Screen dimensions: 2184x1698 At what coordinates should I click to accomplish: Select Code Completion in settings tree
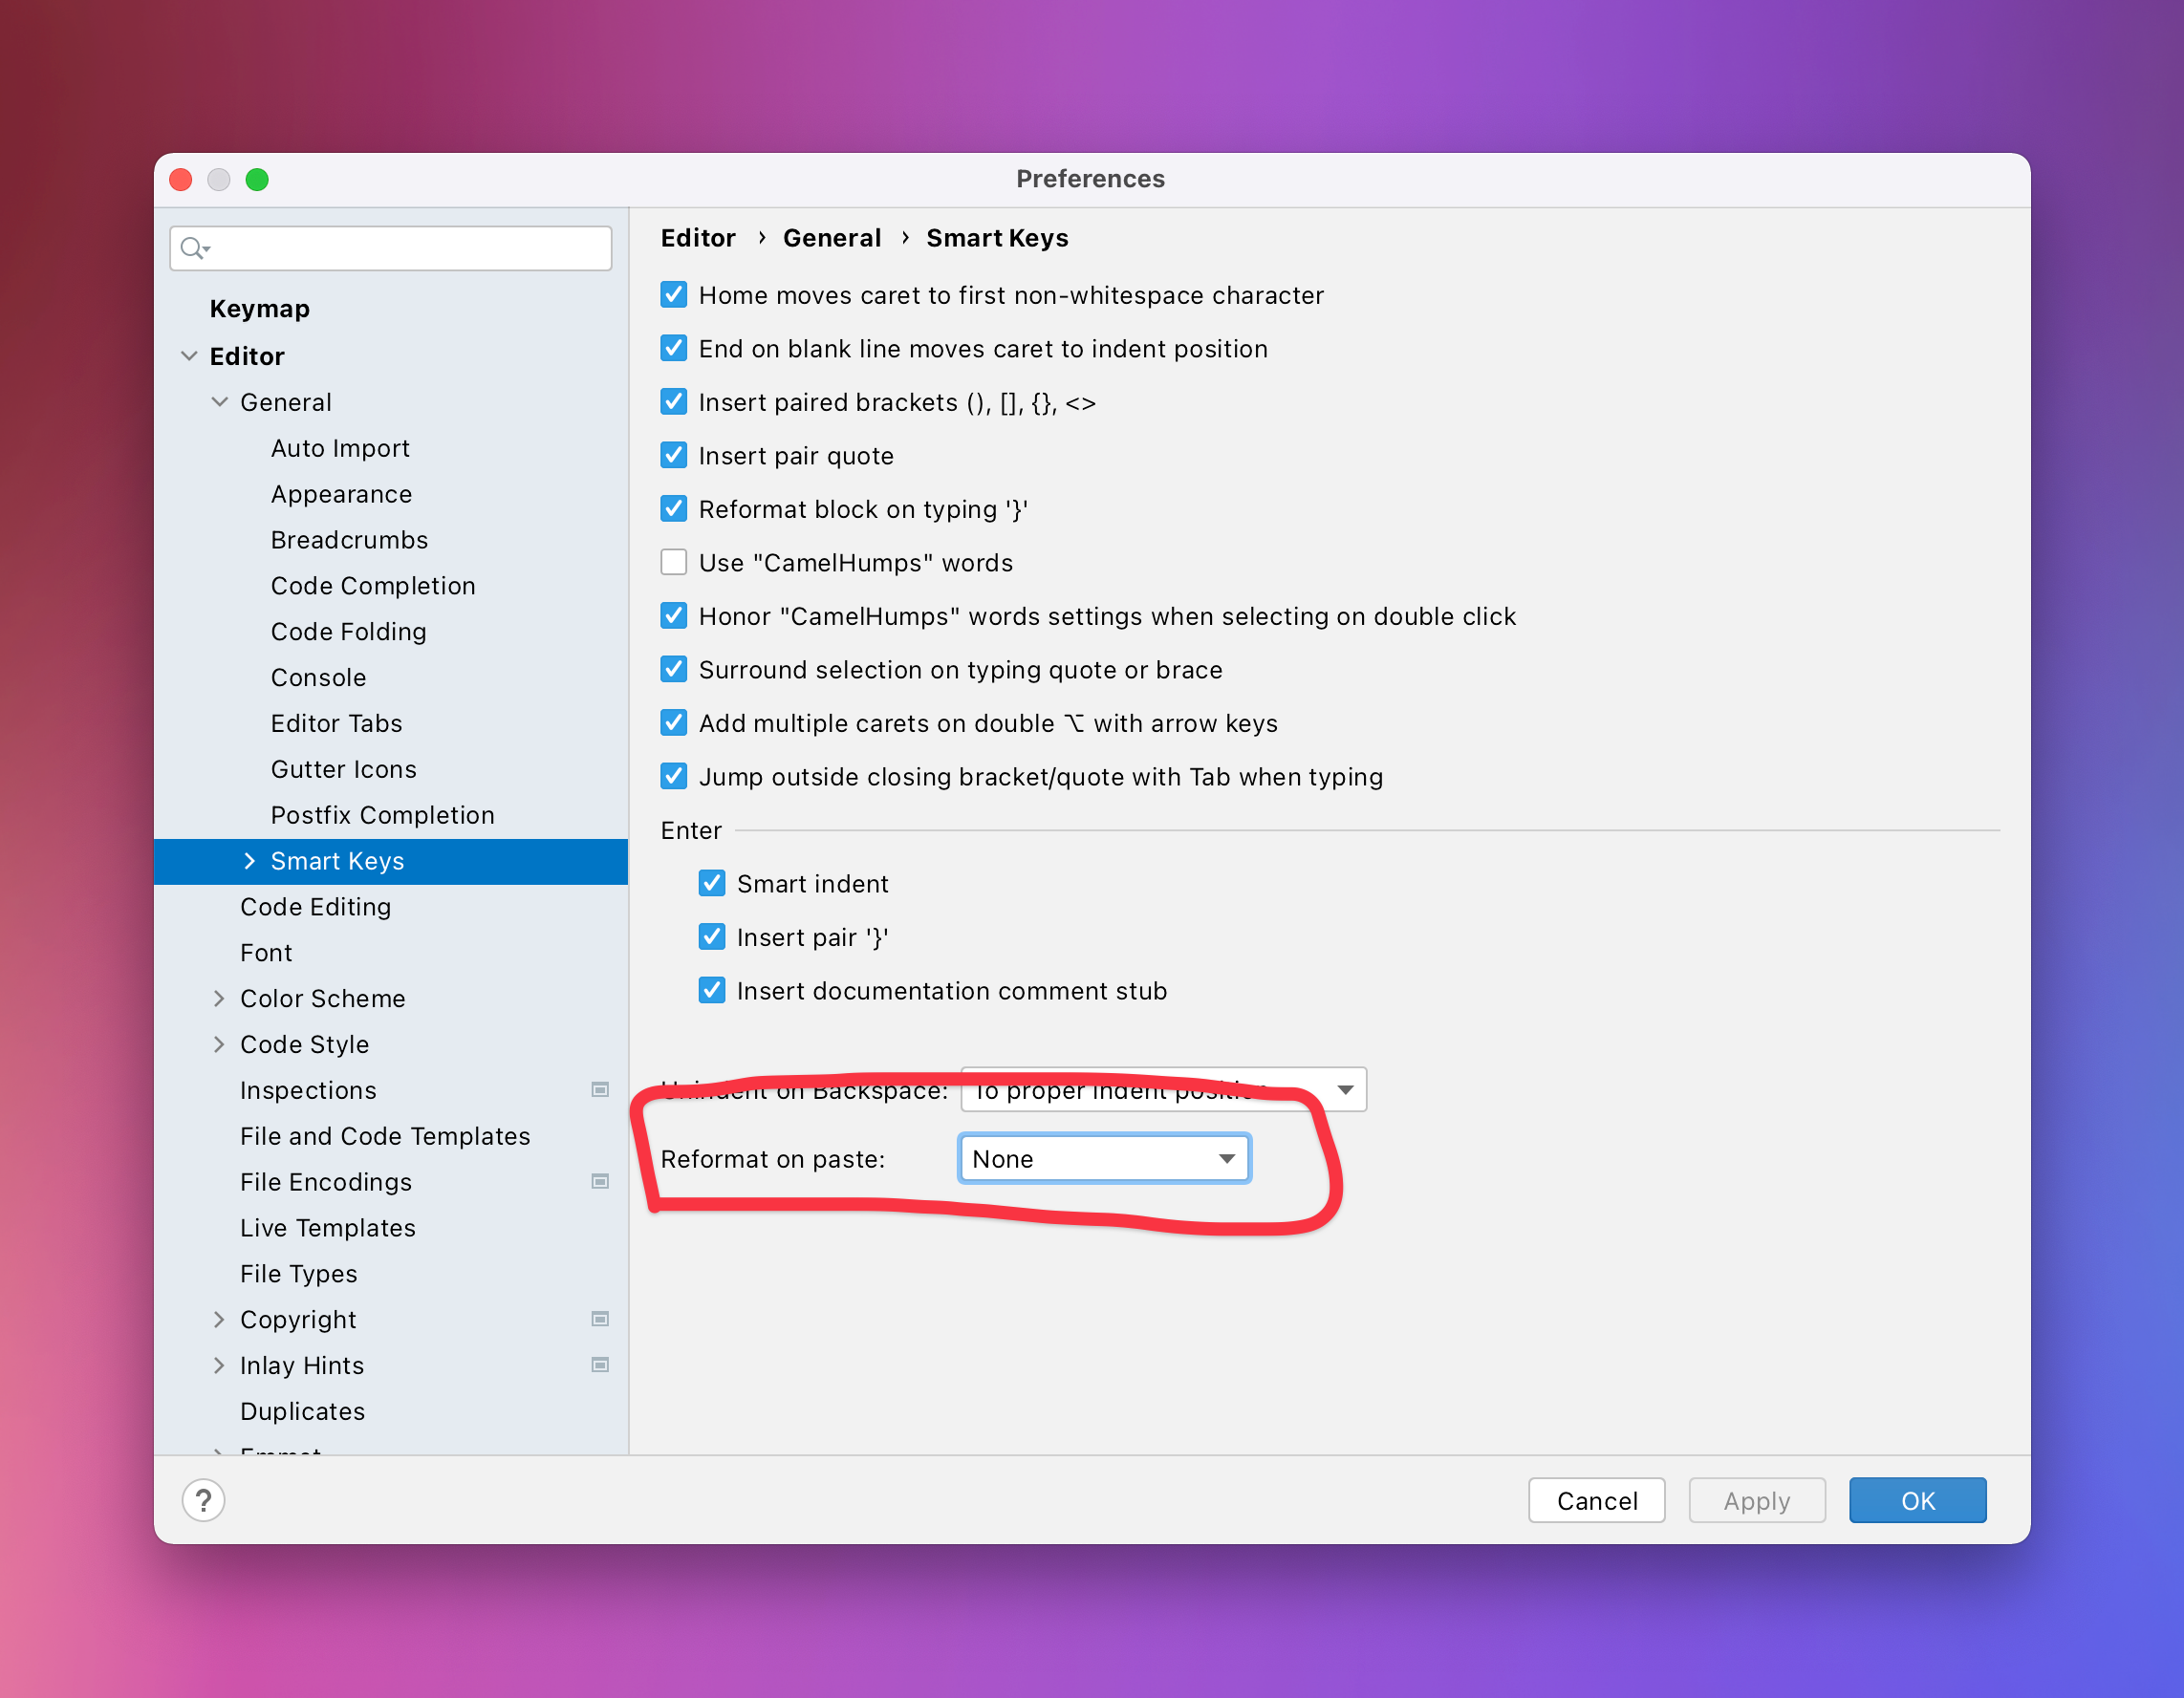click(x=372, y=586)
